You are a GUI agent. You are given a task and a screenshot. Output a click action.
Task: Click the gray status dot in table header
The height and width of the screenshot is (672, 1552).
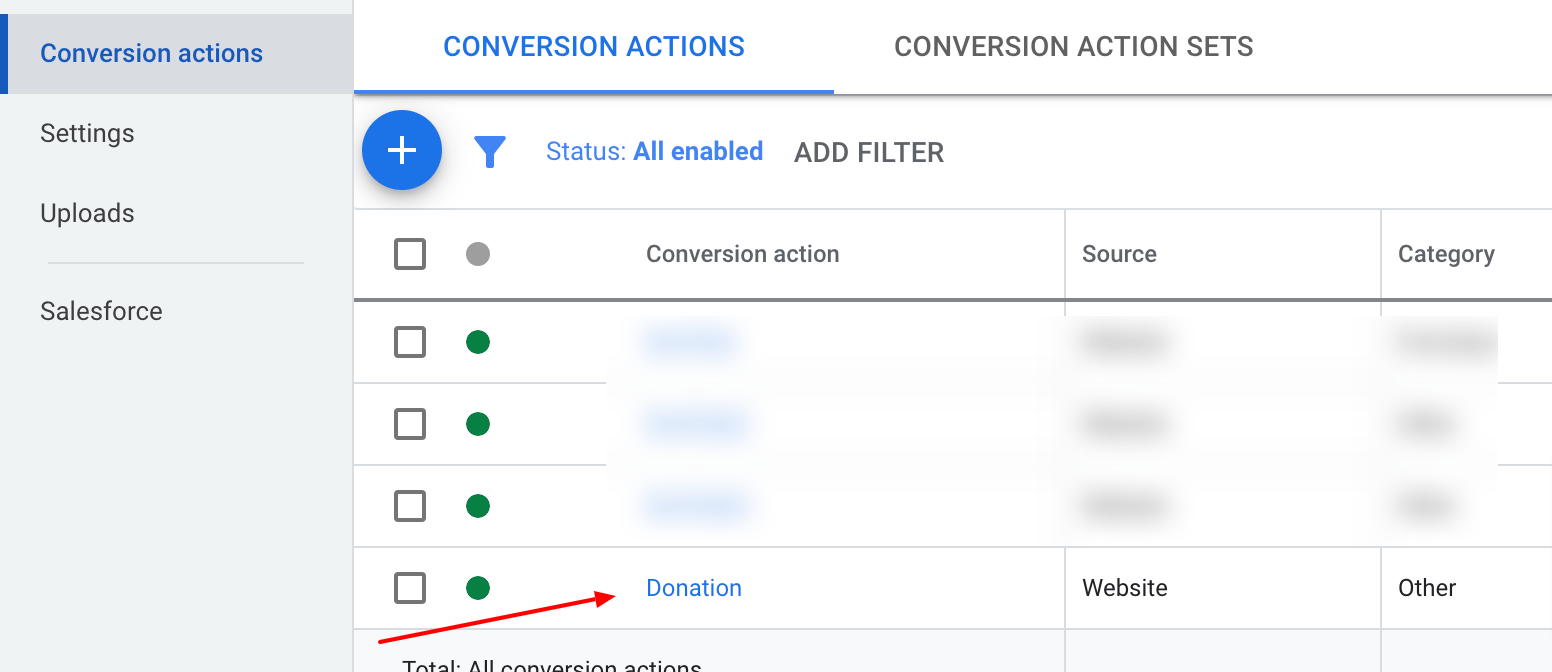point(478,254)
